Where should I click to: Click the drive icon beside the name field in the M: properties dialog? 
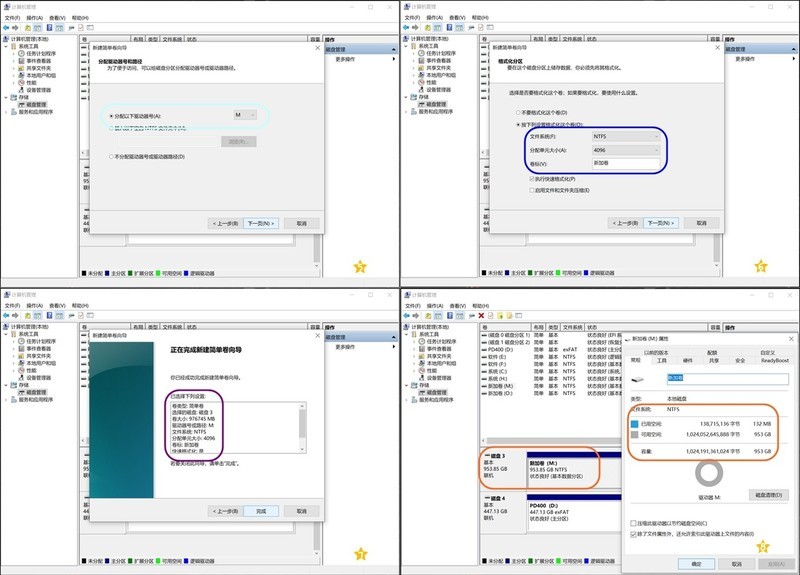[638, 379]
